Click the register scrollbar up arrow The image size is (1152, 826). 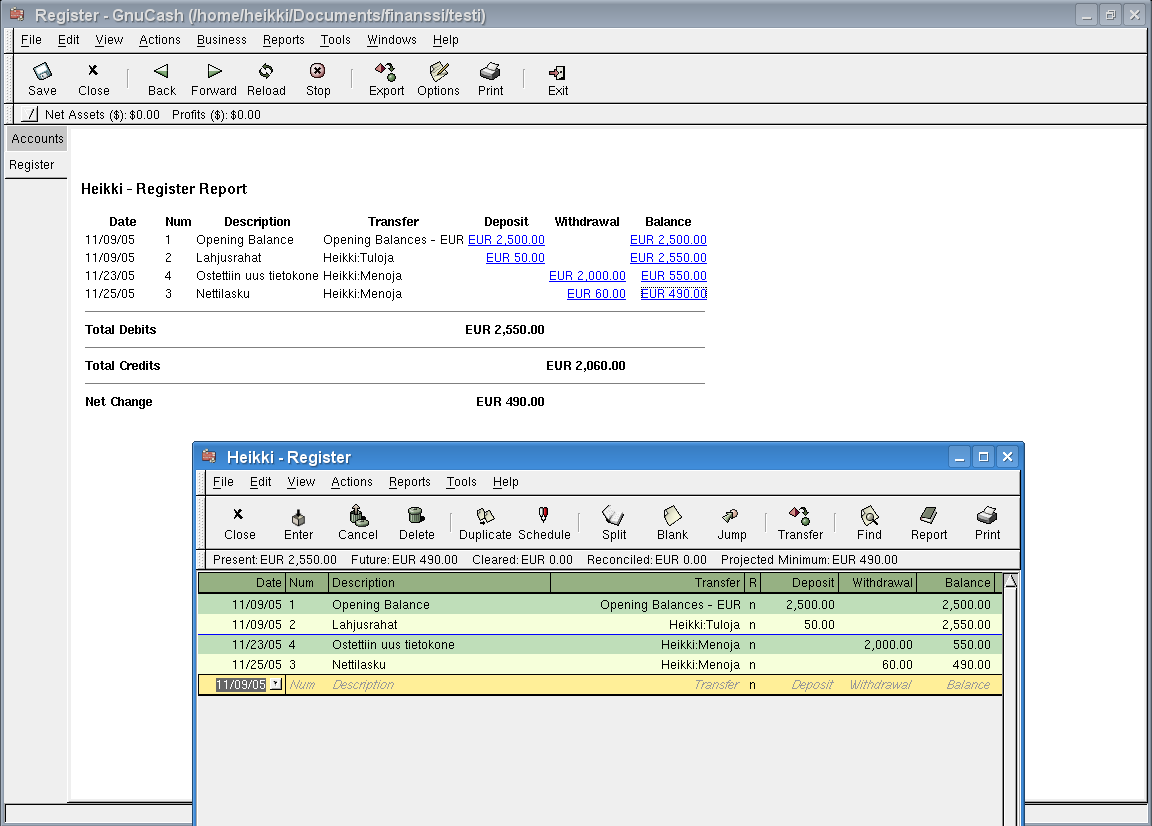(1011, 581)
